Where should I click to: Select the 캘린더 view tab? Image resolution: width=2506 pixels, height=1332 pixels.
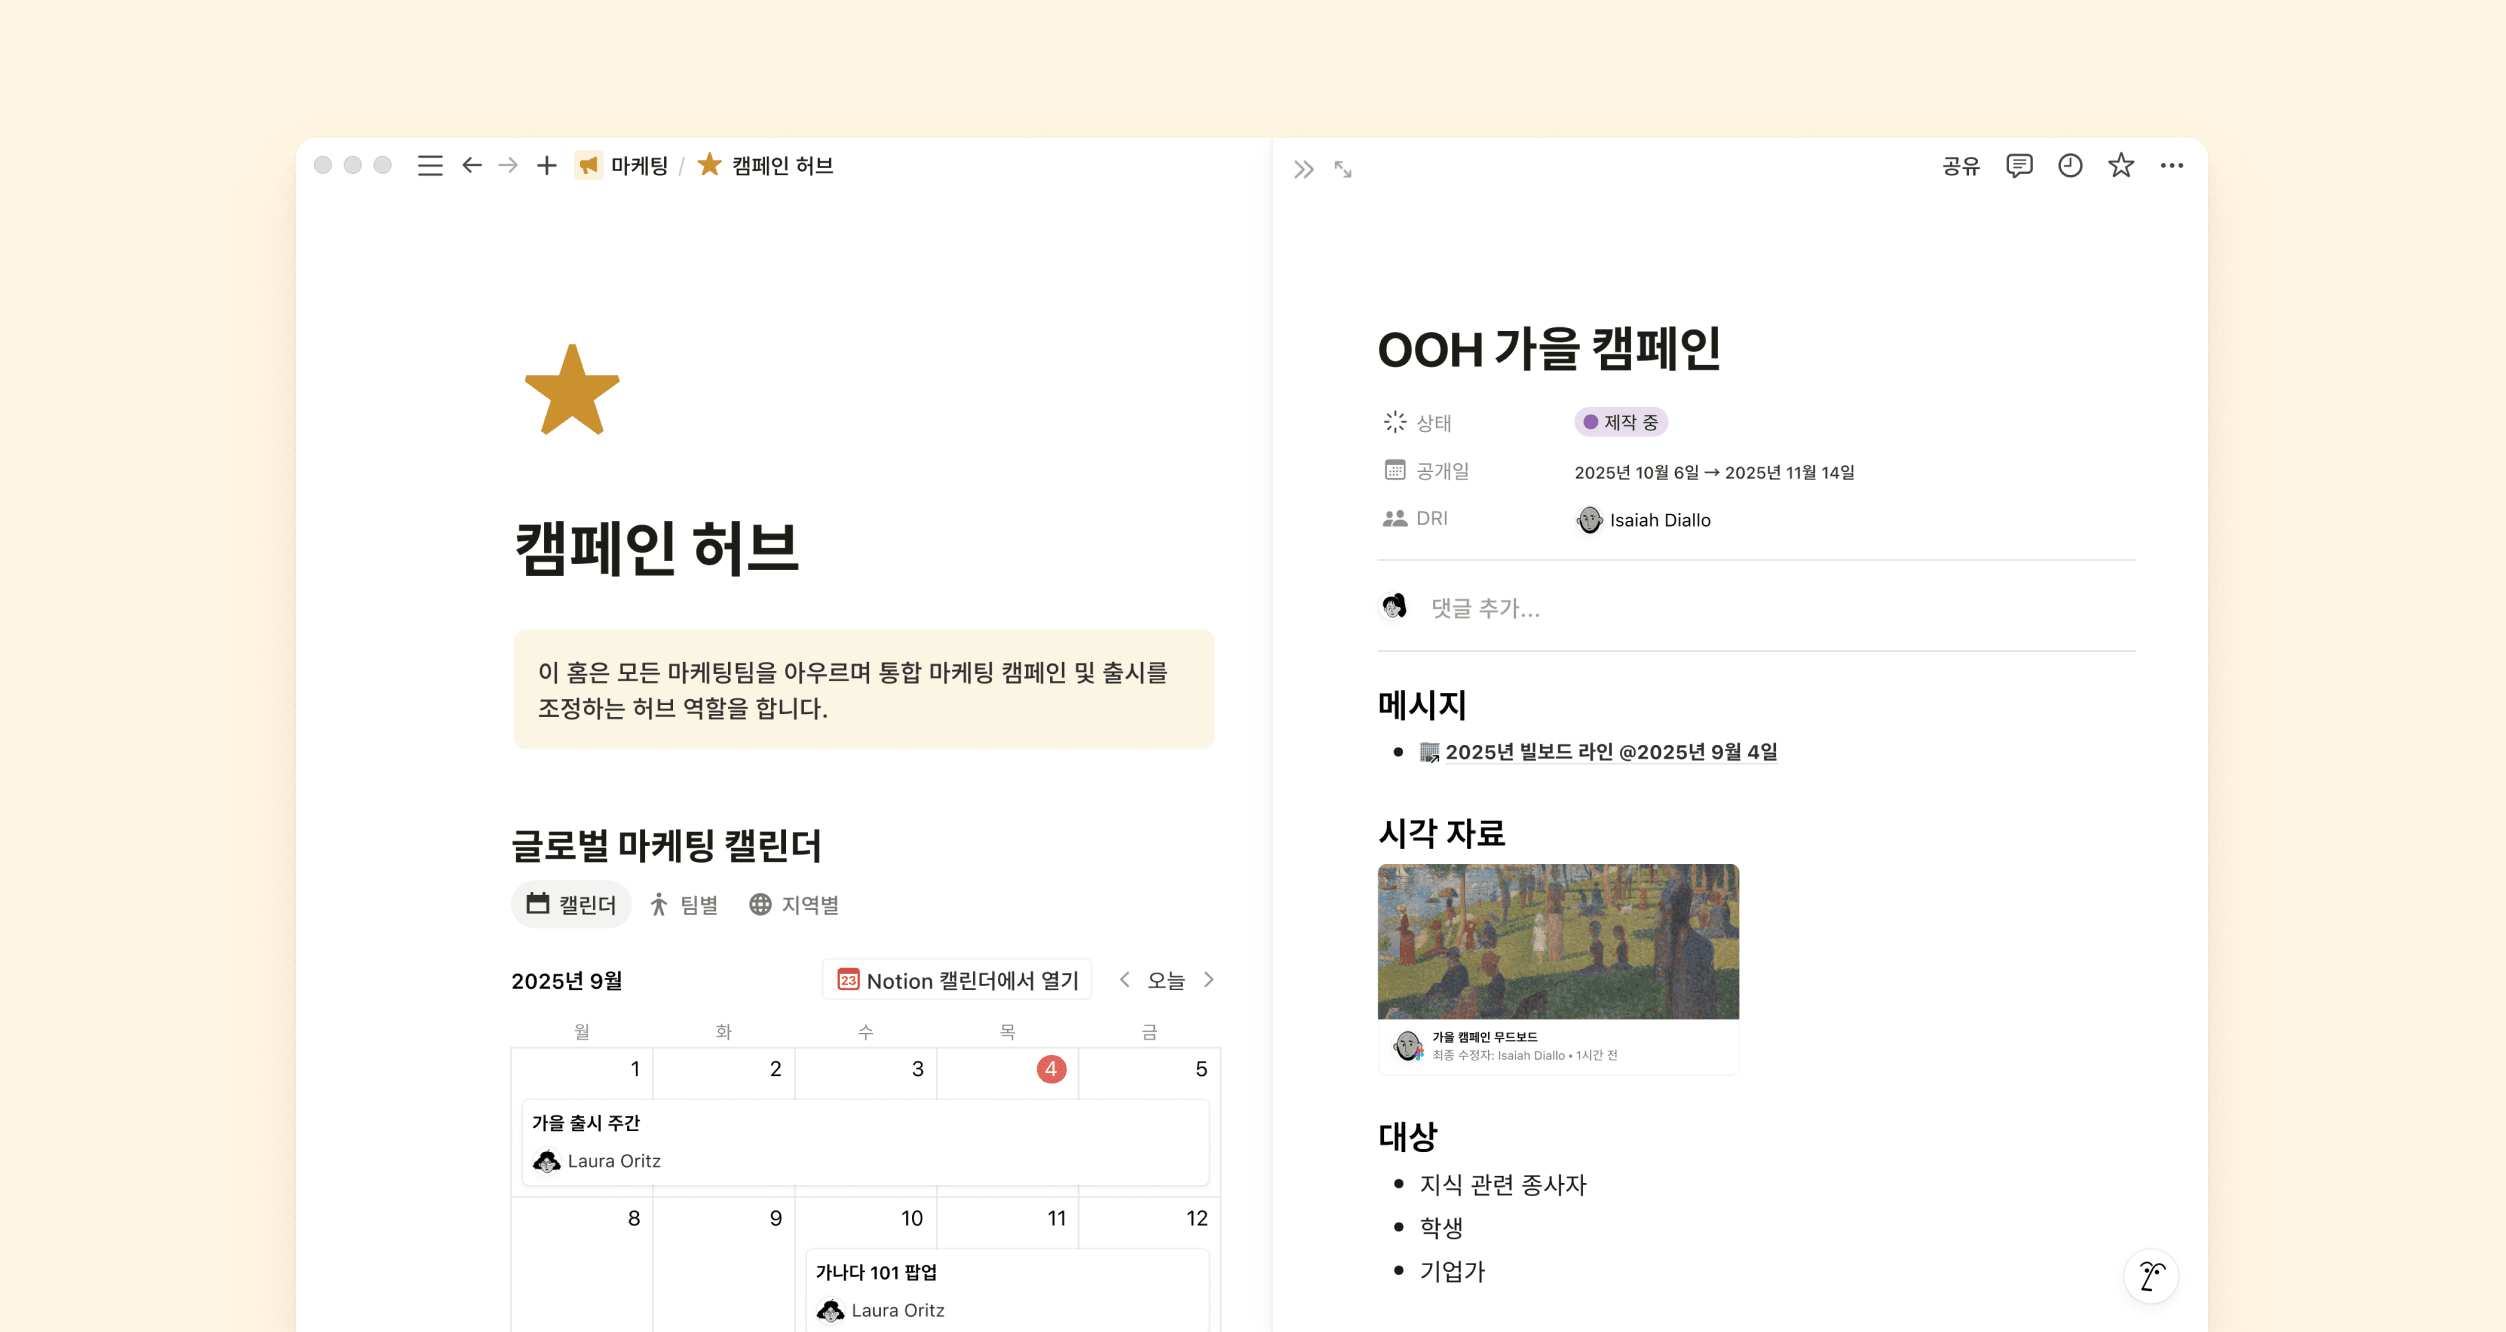[571, 905]
